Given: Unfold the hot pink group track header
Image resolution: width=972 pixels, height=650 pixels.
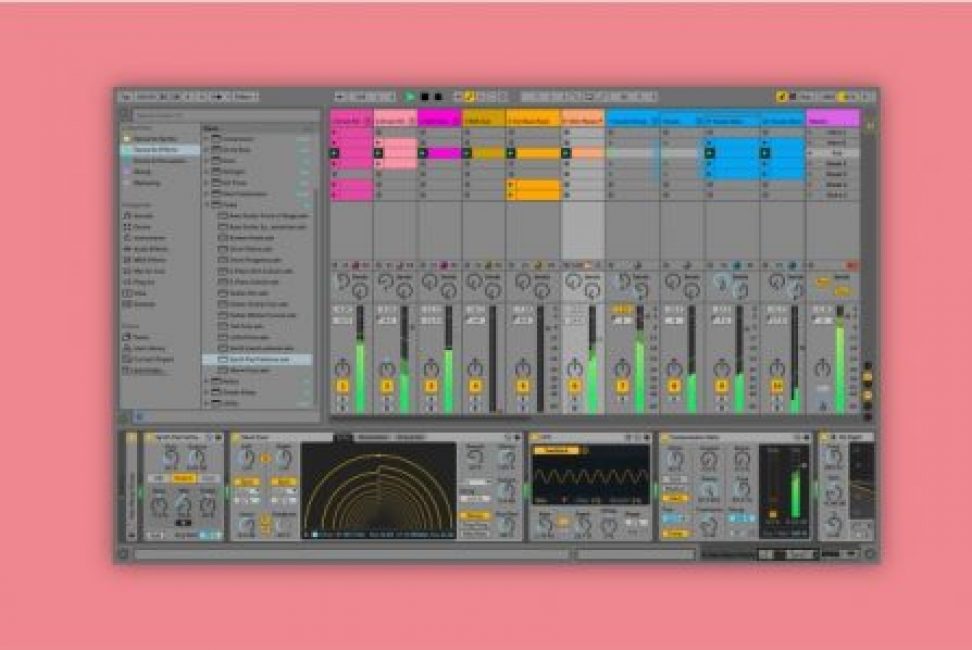Looking at the screenshot, I should click(x=367, y=121).
